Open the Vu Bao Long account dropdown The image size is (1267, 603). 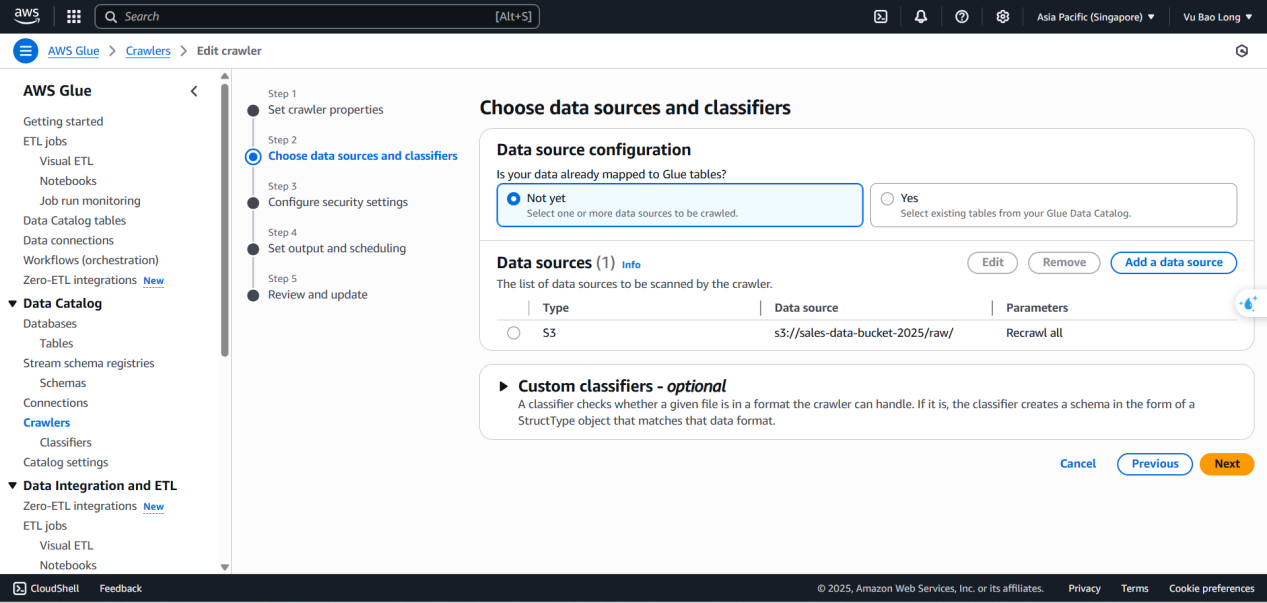[x=1218, y=17]
